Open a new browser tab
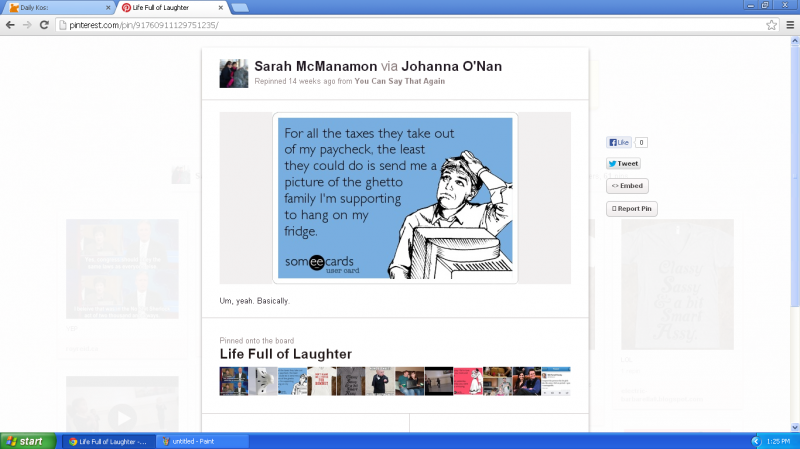 pyautogui.click(x=239, y=8)
